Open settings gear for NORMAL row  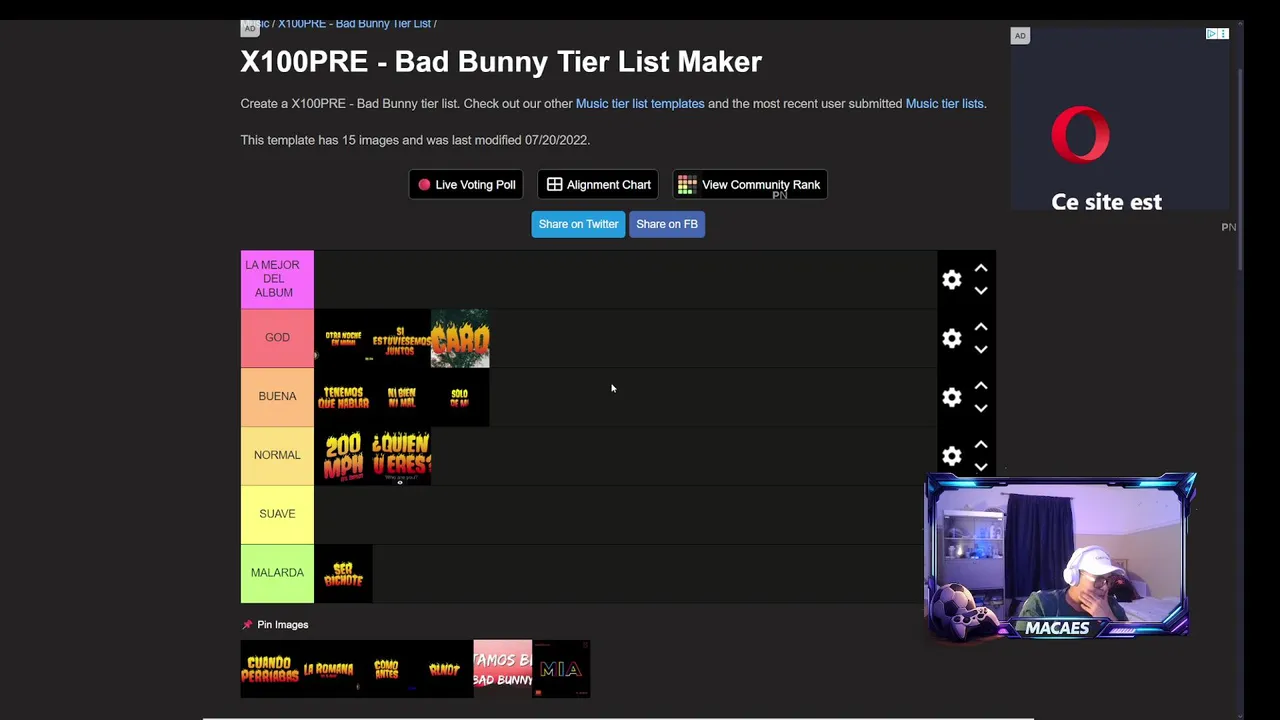pyautogui.click(x=952, y=456)
